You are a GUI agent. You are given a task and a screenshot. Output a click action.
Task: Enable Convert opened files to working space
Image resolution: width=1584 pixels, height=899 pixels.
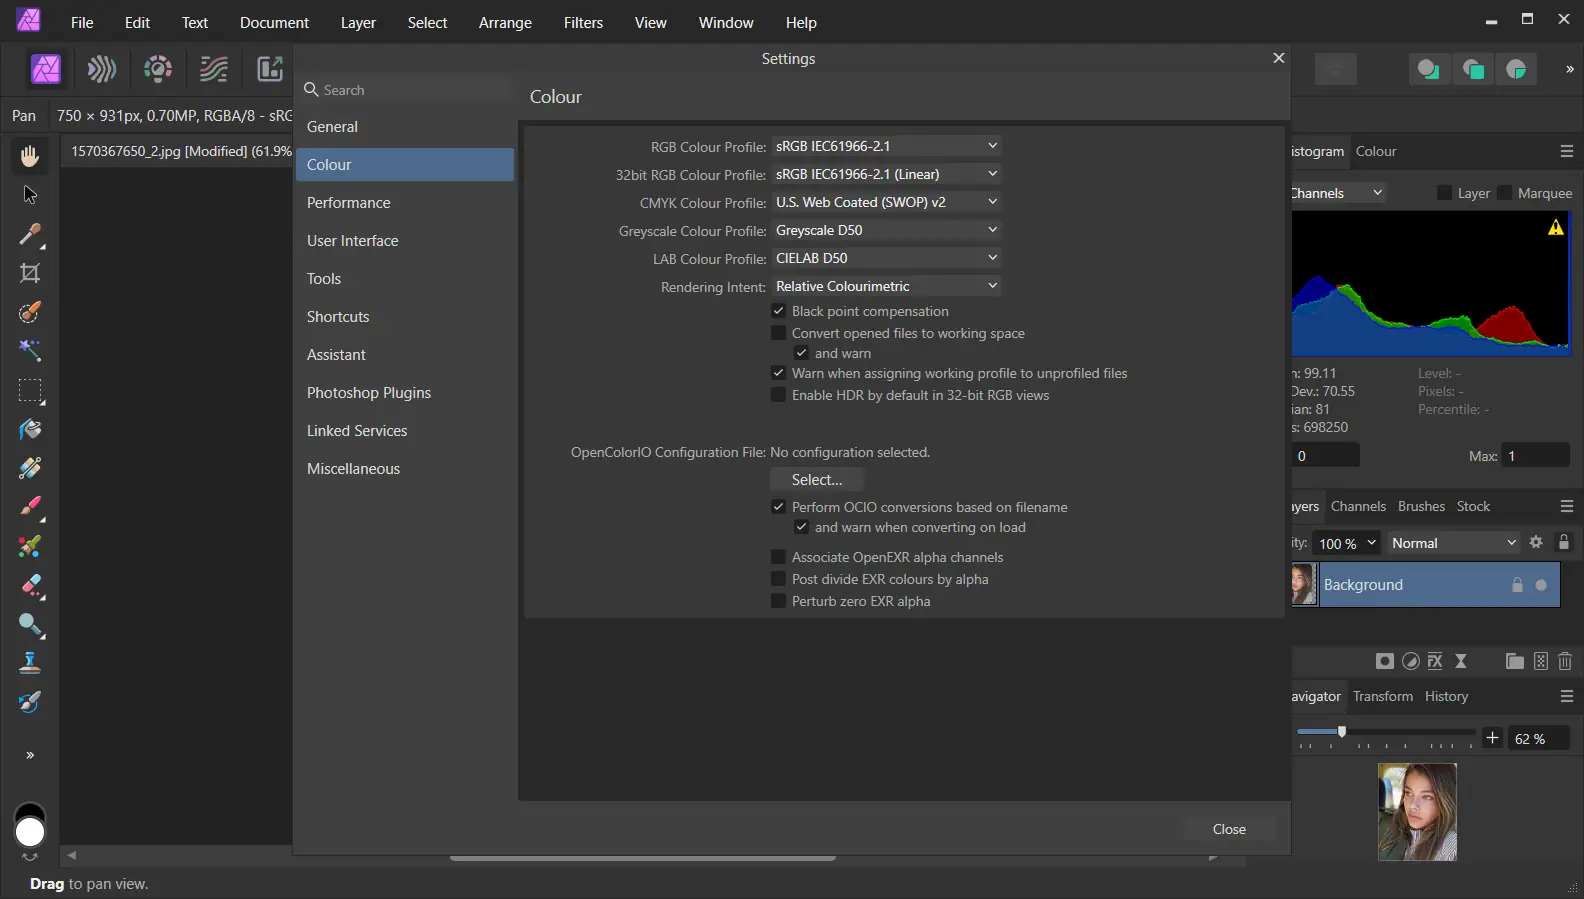pyautogui.click(x=778, y=333)
